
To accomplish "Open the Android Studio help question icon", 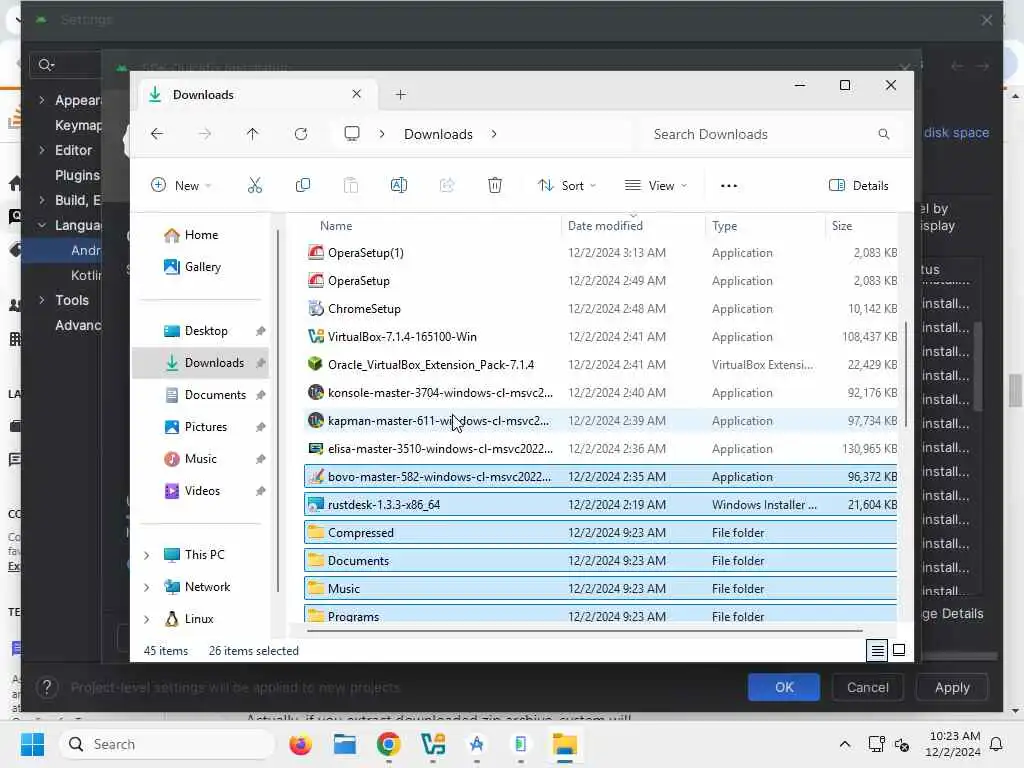I will (47, 687).
